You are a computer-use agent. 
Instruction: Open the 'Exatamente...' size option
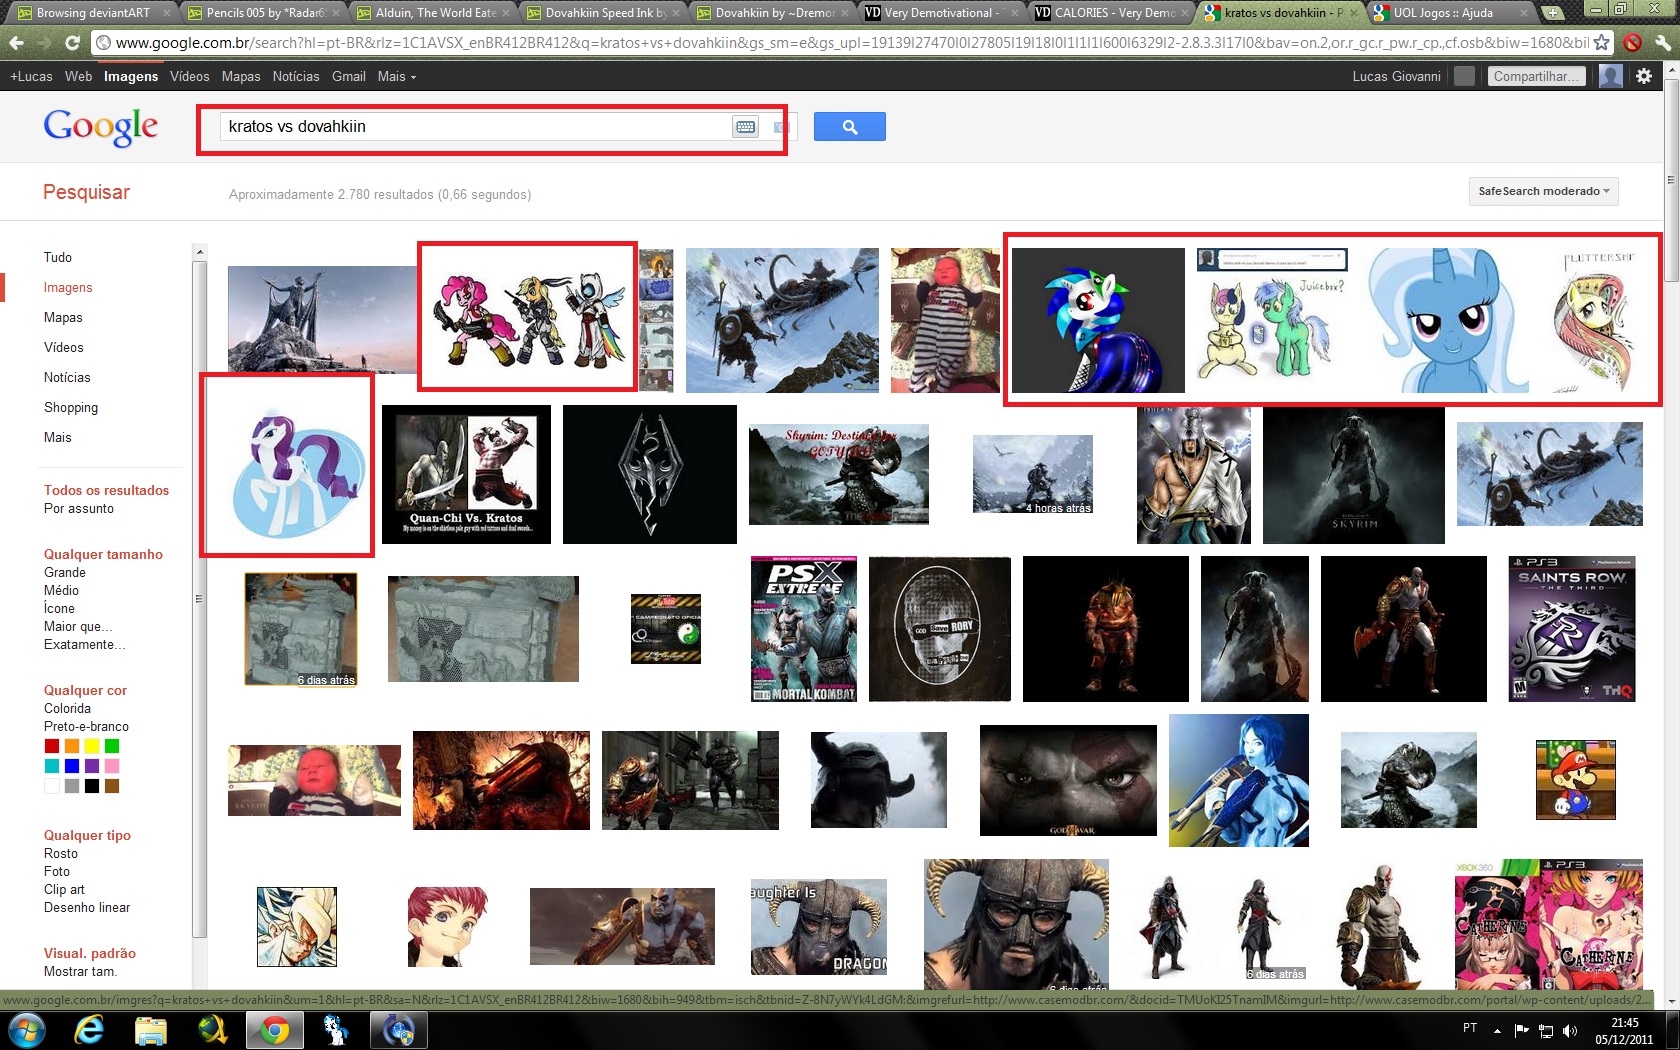(x=85, y=644)
